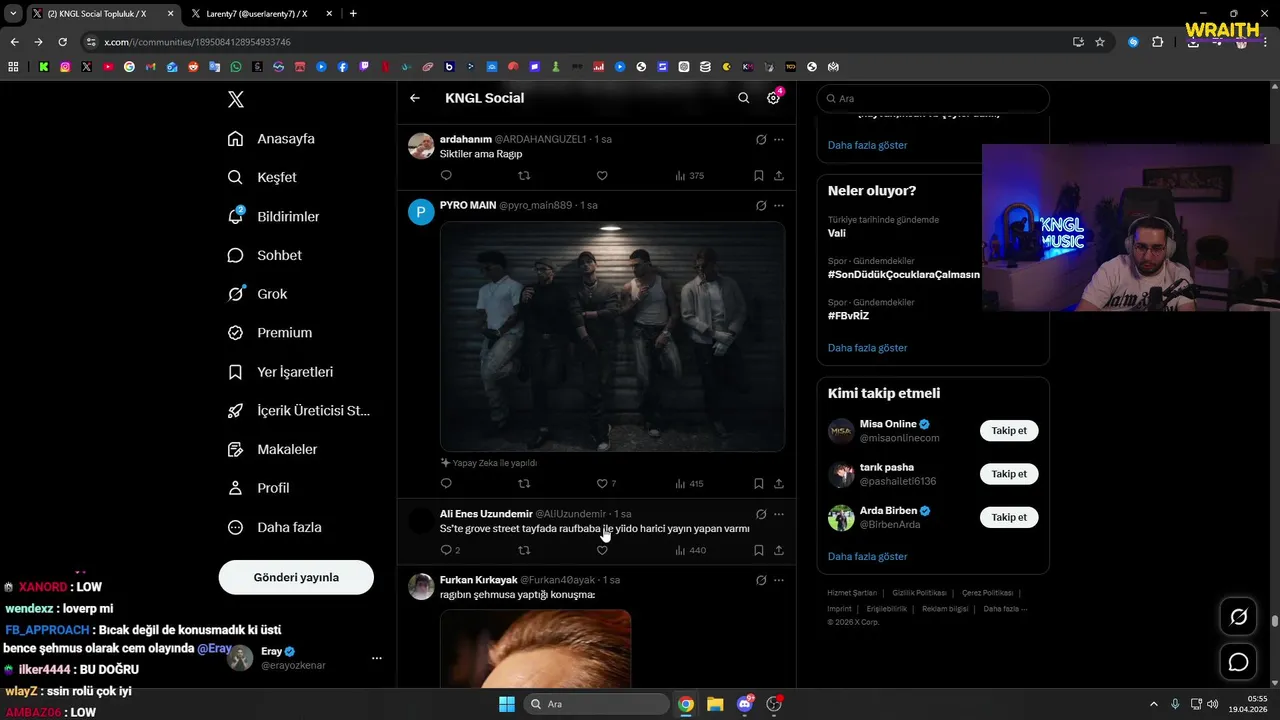The height and width of the screenshot is (720, 1280).
Task: Open Grok from sidebar
Action: tap(257, 294)
